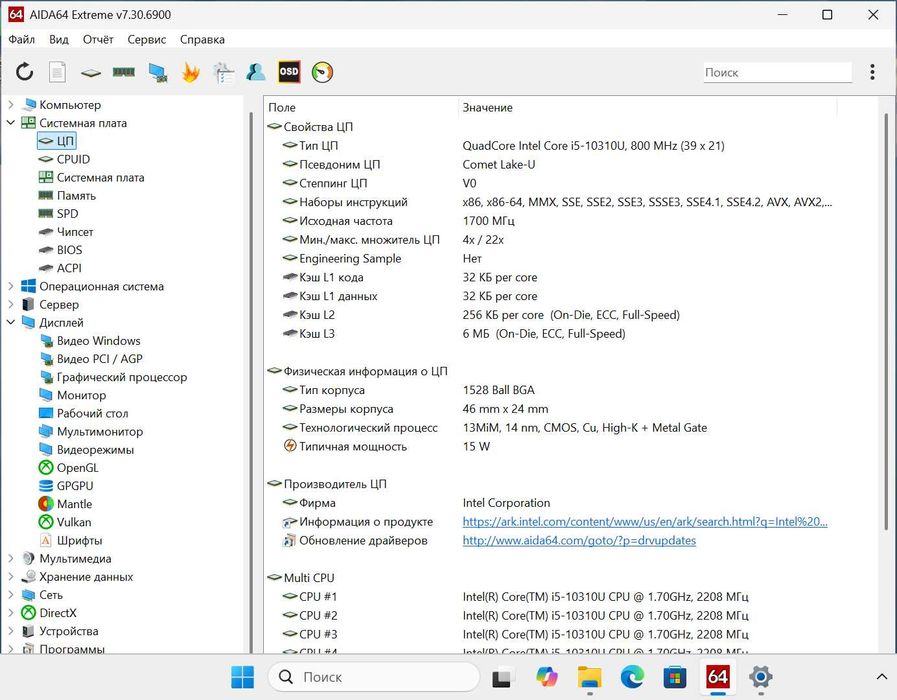
Task: Open the Vulkan tree item
Action: pyautogui.click(x=65, y=522)
